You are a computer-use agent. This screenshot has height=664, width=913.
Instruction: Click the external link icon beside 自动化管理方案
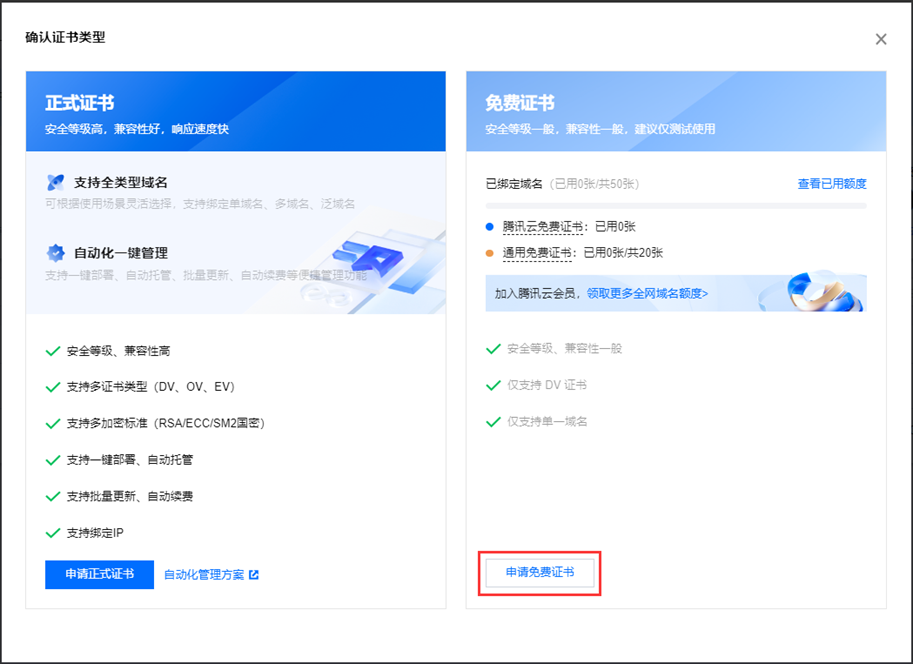coord(254,575)
